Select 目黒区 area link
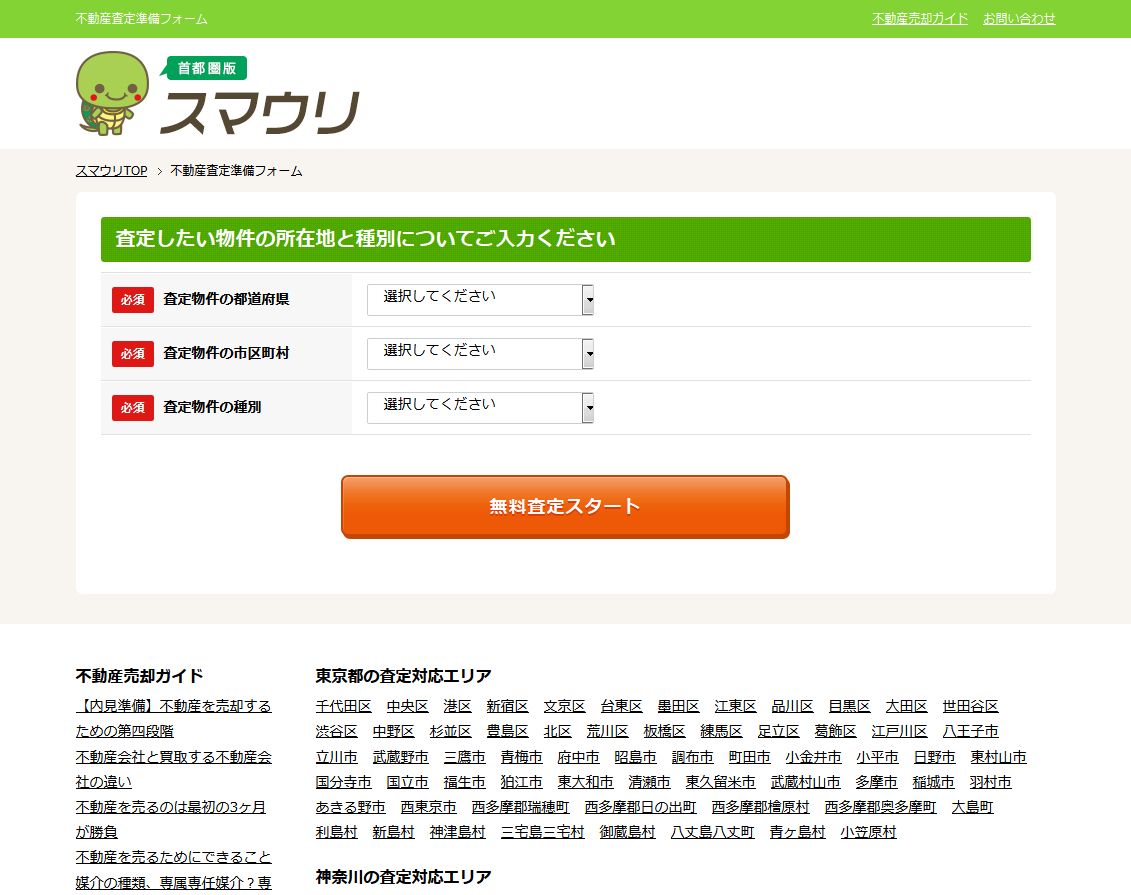 point(849,706)
